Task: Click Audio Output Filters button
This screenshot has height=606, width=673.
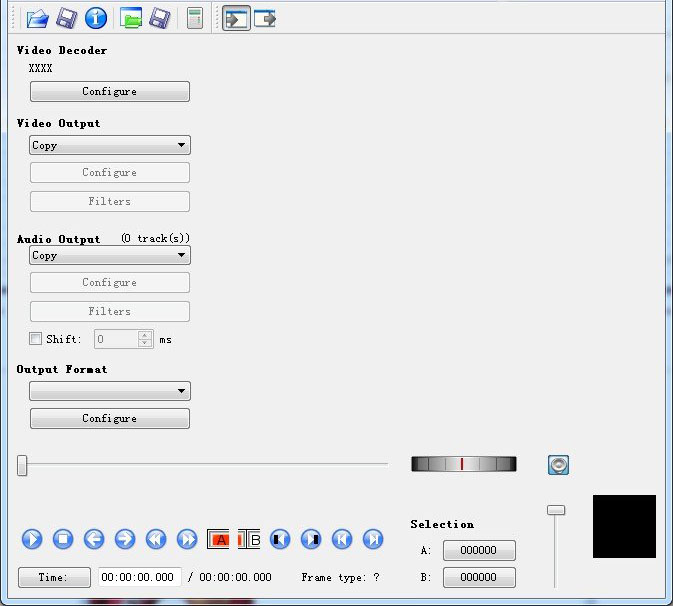Action: tap(110, 311)
